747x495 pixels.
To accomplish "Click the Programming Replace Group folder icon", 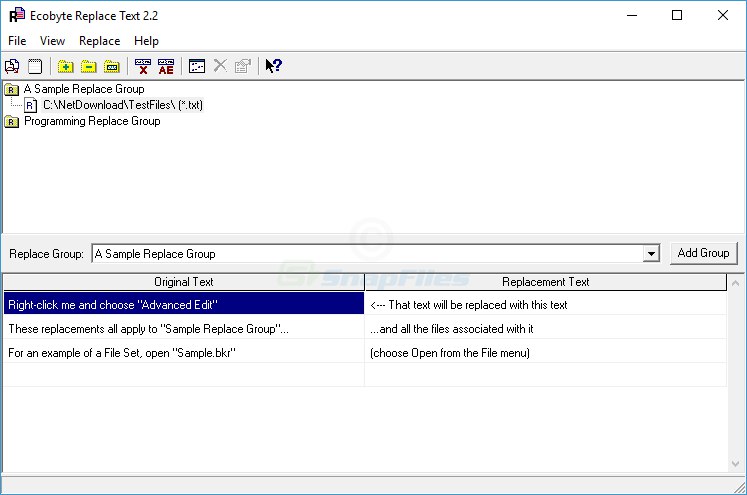I will (11, 121).
